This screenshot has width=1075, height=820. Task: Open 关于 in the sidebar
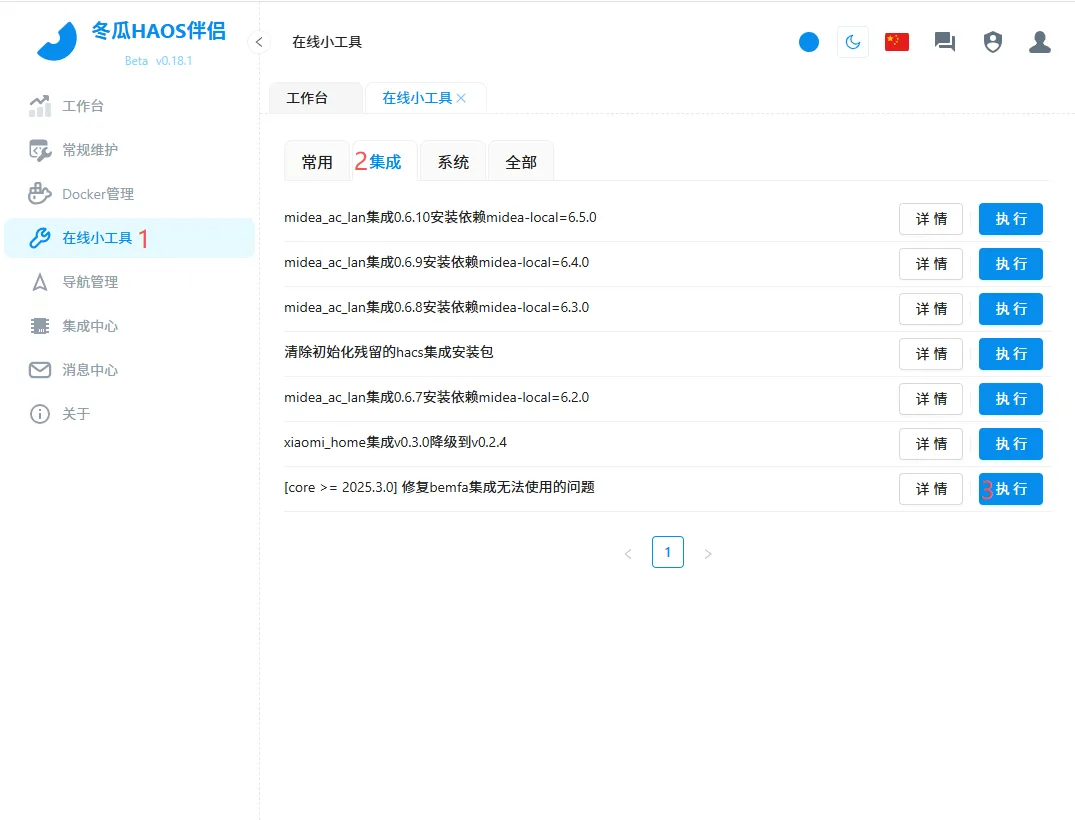click(x=130, y=413)
